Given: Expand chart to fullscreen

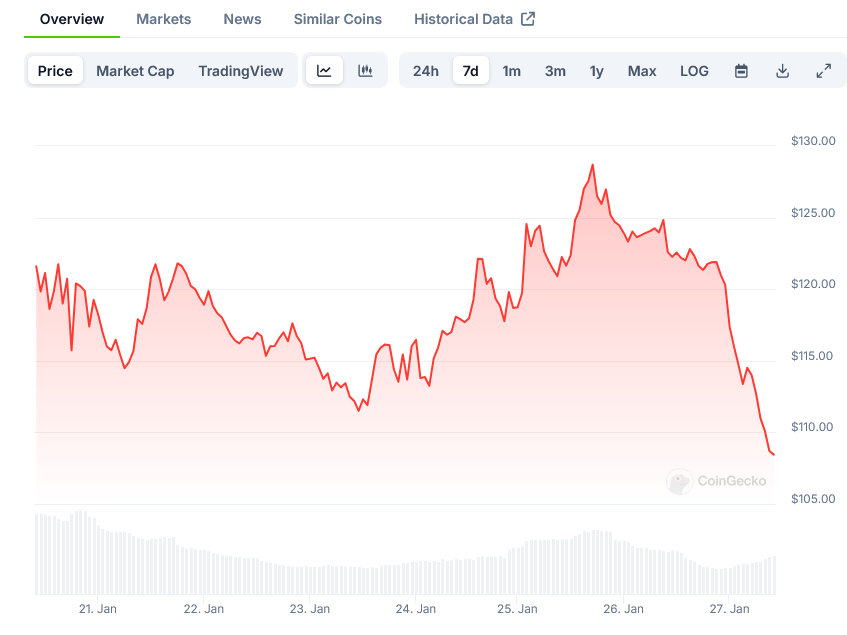Looking at the screenshot, I should coord(823,71).
